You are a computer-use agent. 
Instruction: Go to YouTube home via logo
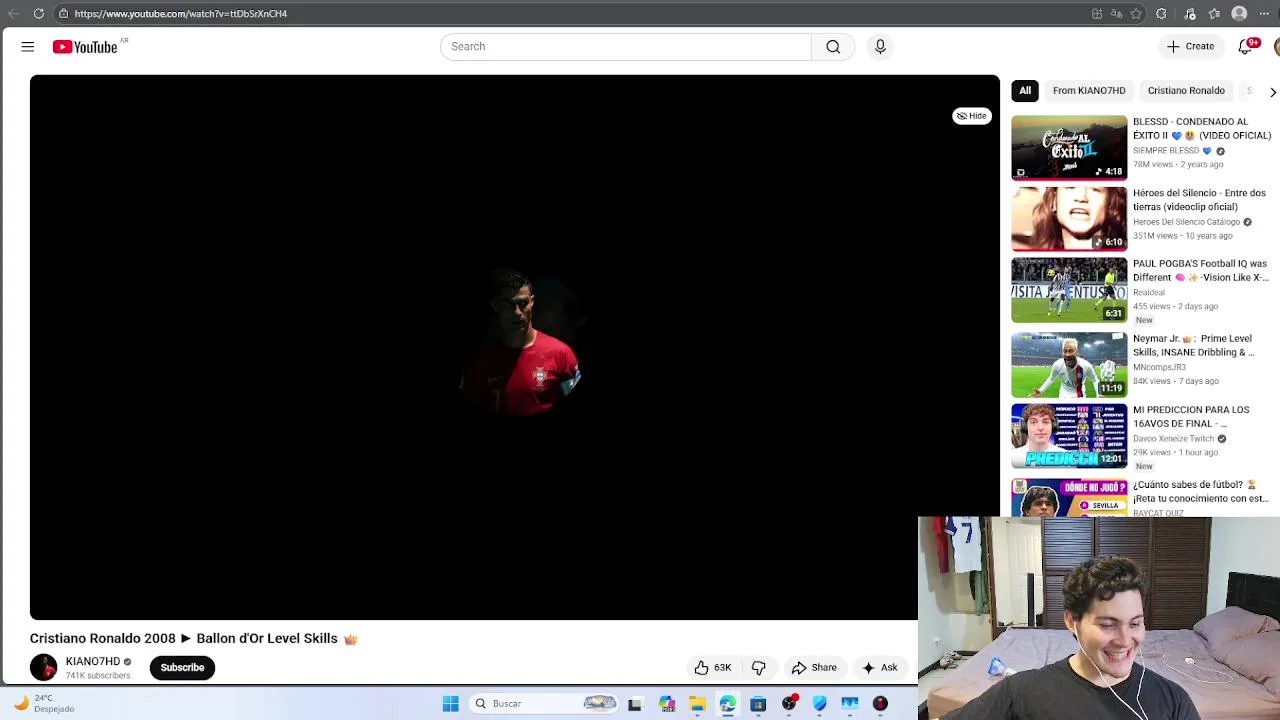(85, 47)
